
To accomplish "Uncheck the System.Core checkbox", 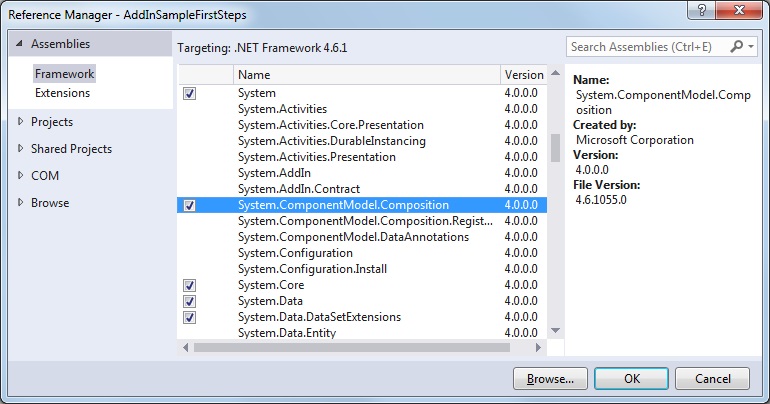I will [189, 285].
